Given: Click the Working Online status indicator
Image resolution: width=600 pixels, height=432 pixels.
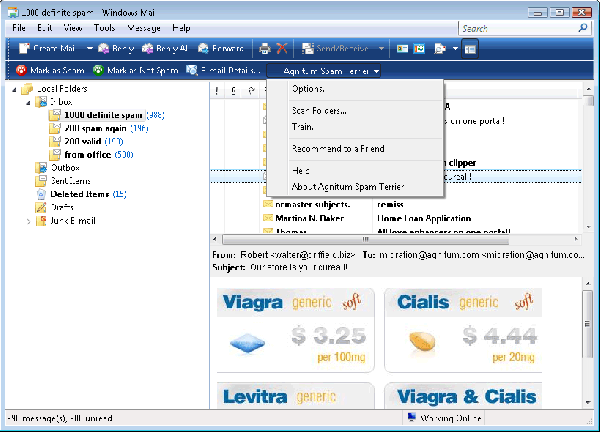Looking at the screenshot, I should coord(444,418).
